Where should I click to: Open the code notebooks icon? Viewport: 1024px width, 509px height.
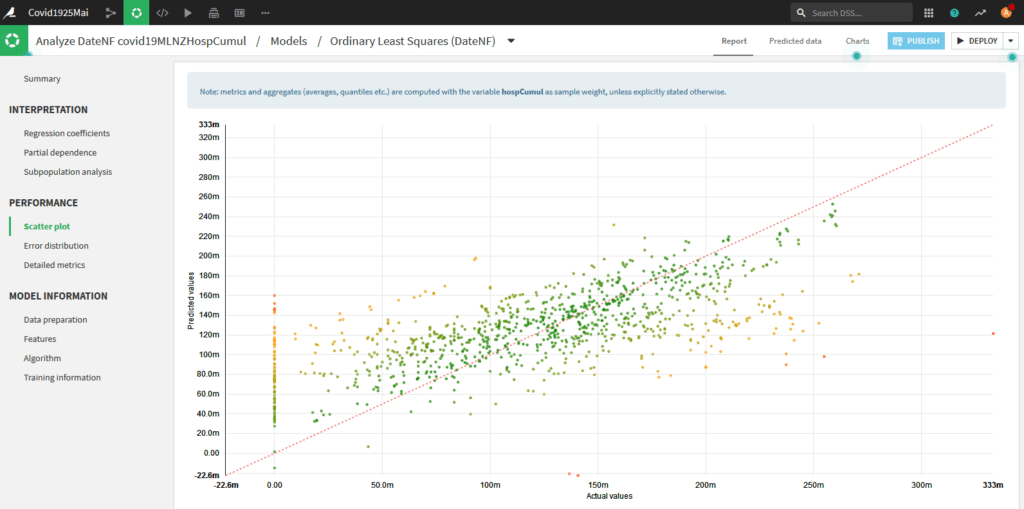tap(163, 12)
